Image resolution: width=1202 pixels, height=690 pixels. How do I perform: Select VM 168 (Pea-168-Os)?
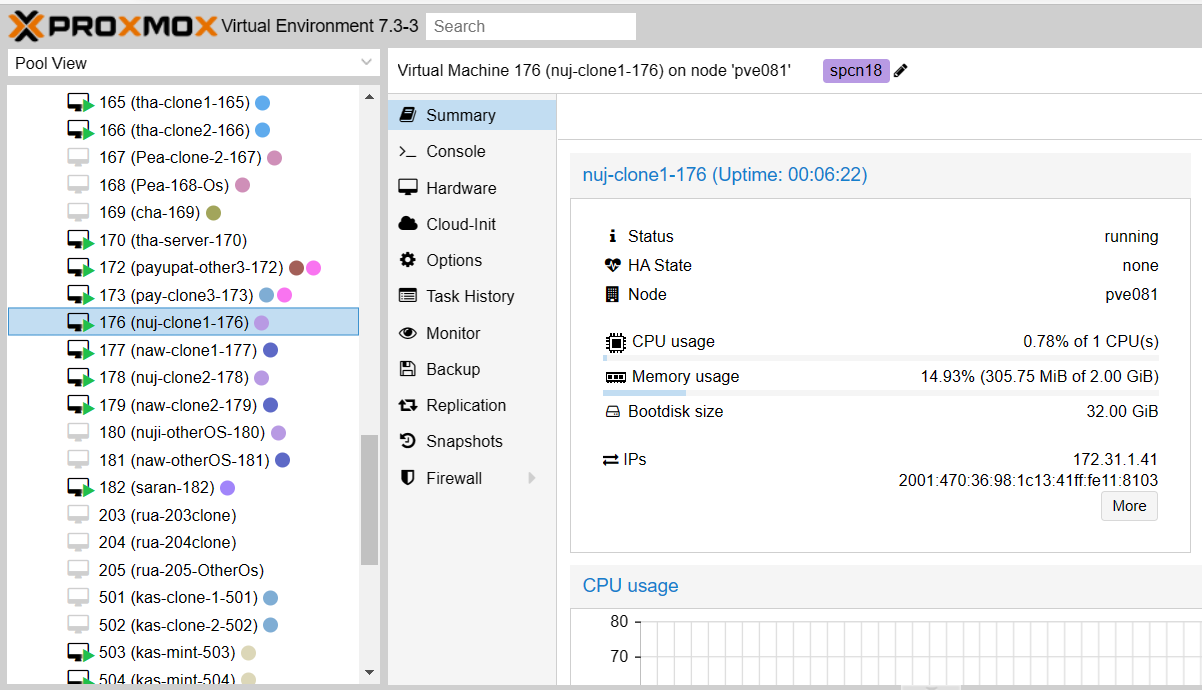(x=183, y=185)
